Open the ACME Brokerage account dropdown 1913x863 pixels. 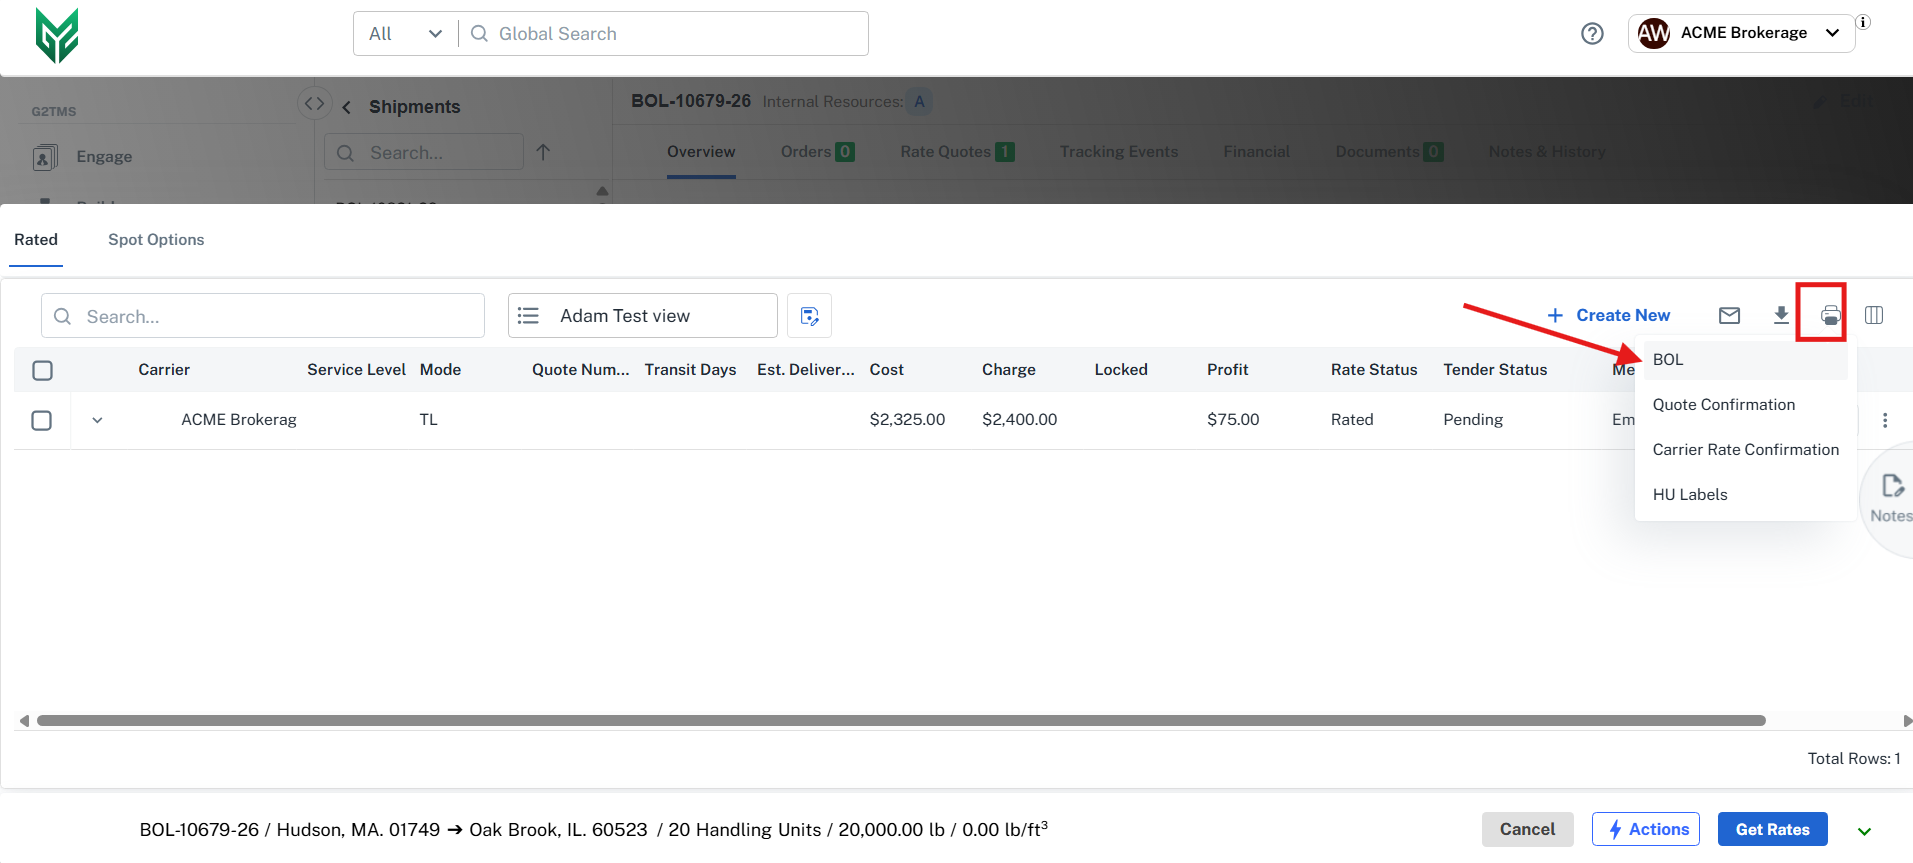(x=1741, y=33)
